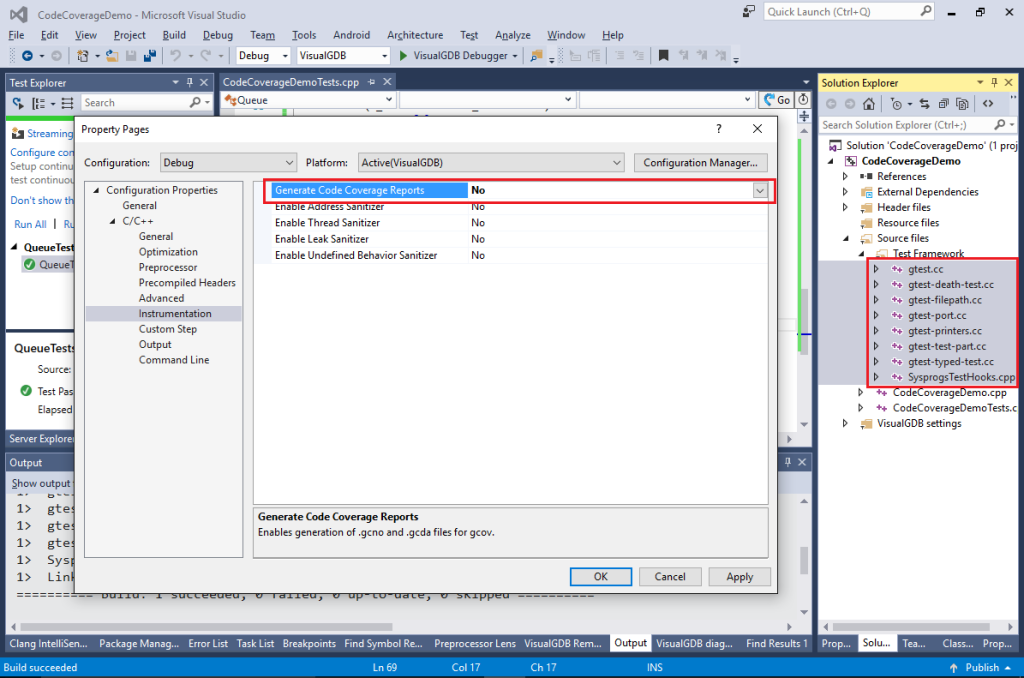The image size is (1024, 678).
Task: Click the Quick Launch search magnifier icon
Action: pyautogui.click(x=926, y=11)
